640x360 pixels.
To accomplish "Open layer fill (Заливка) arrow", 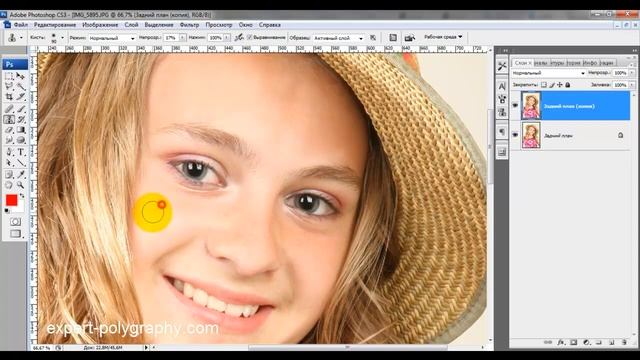I will pos(632,85).
